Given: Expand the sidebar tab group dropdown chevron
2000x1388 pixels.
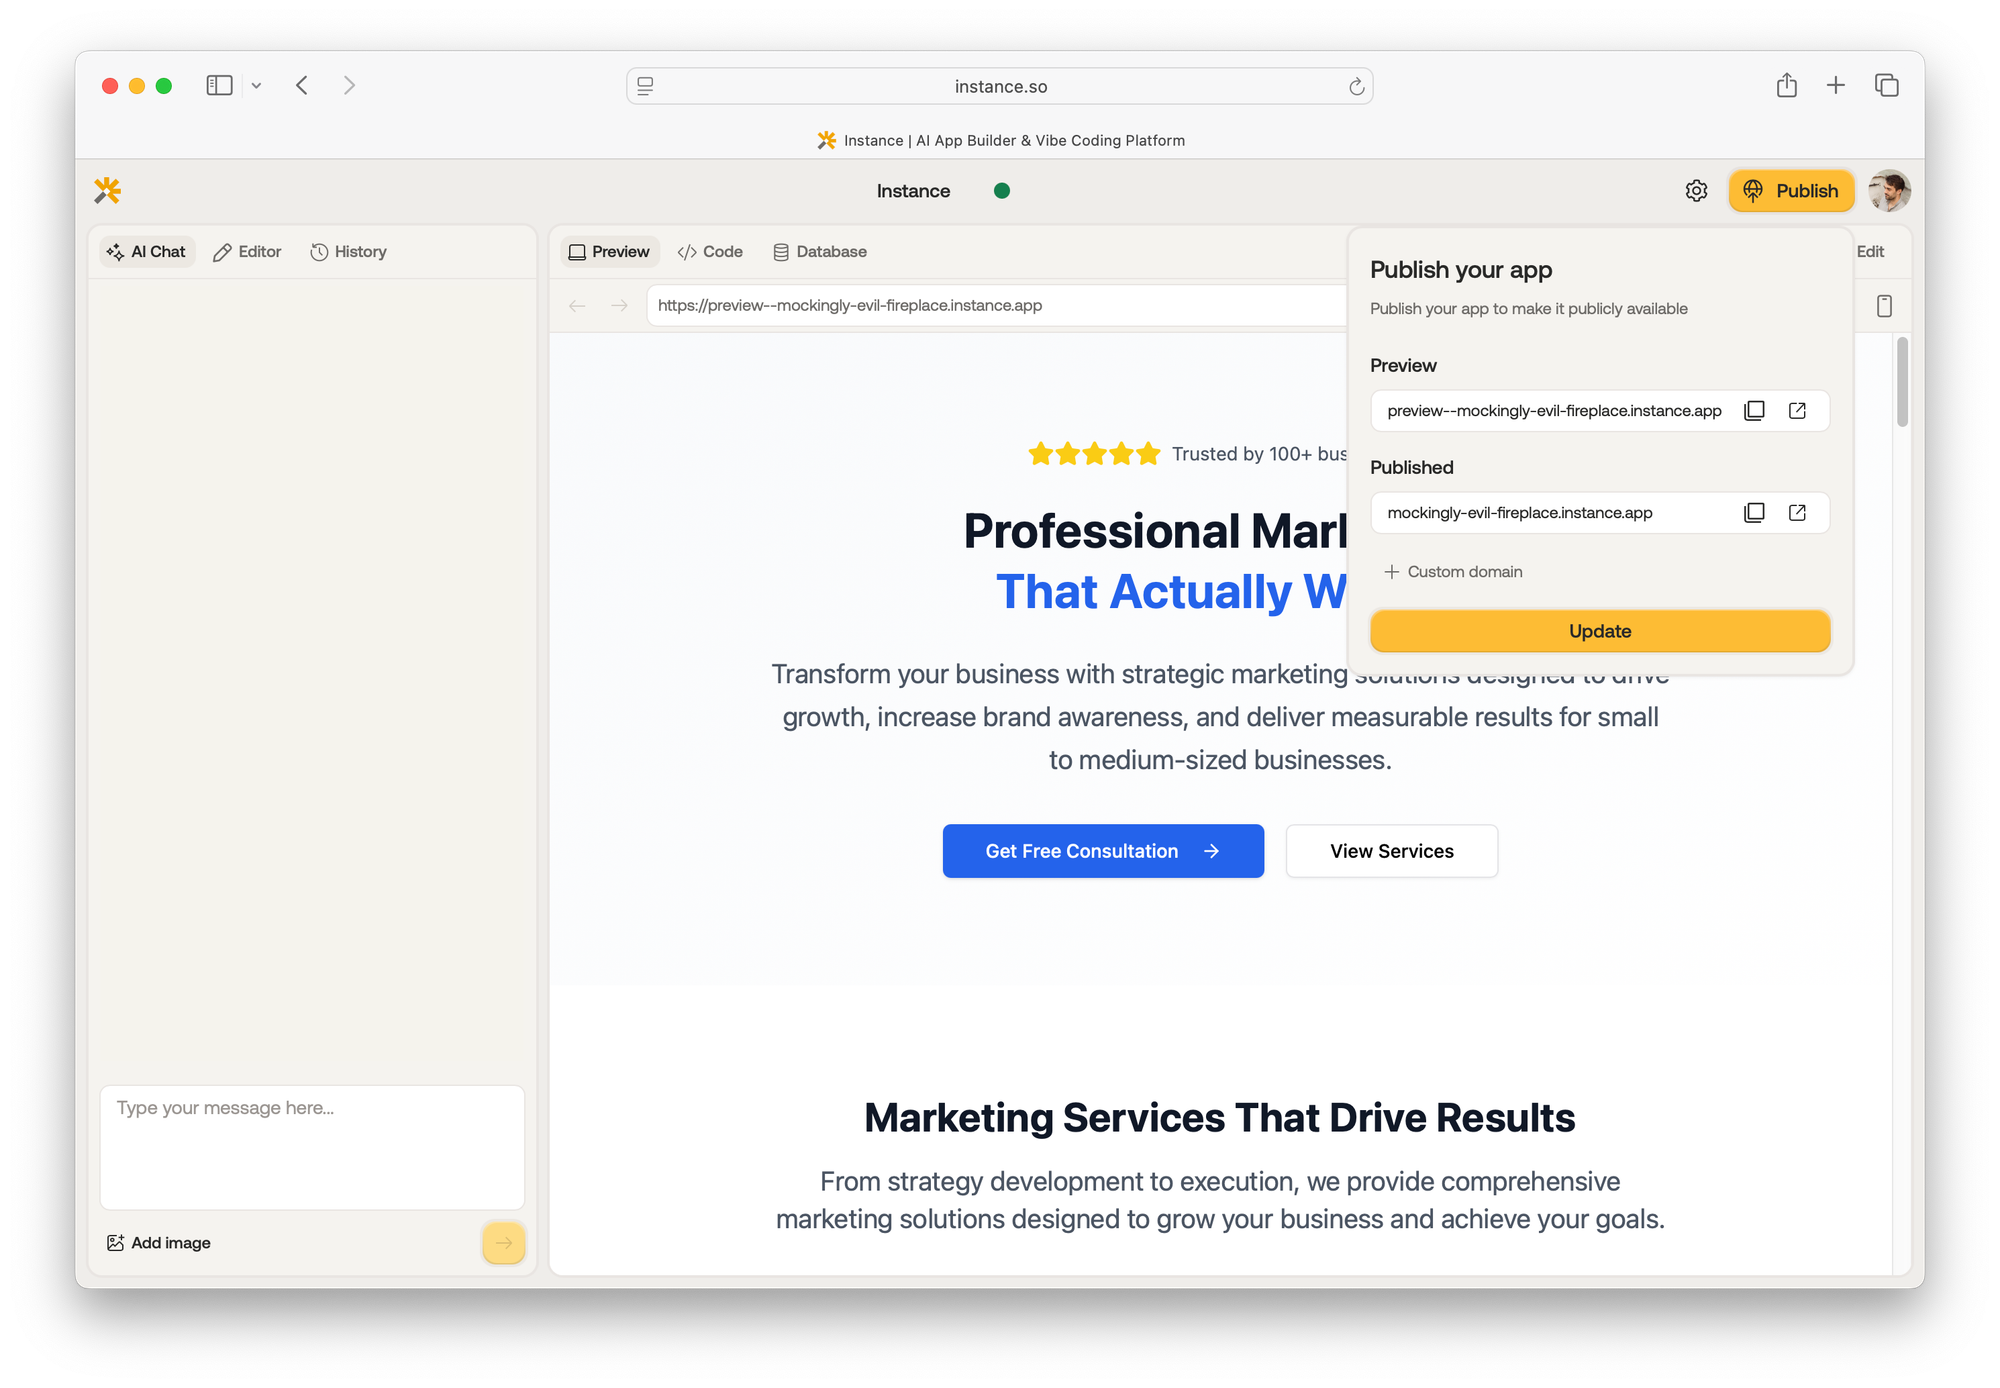Looking at the screenshot, I should 256,86.
